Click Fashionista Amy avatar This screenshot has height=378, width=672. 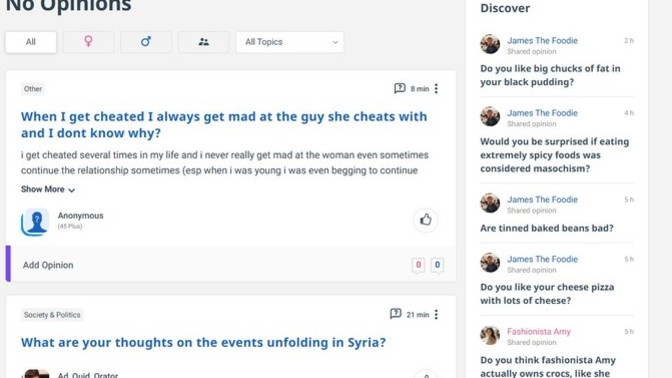490,335
